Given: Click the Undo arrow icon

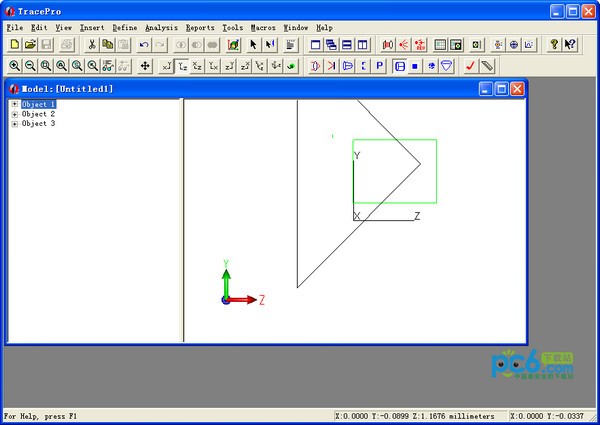Looking at the screenshot, I should pyautogui.click(x=145, y=45).
